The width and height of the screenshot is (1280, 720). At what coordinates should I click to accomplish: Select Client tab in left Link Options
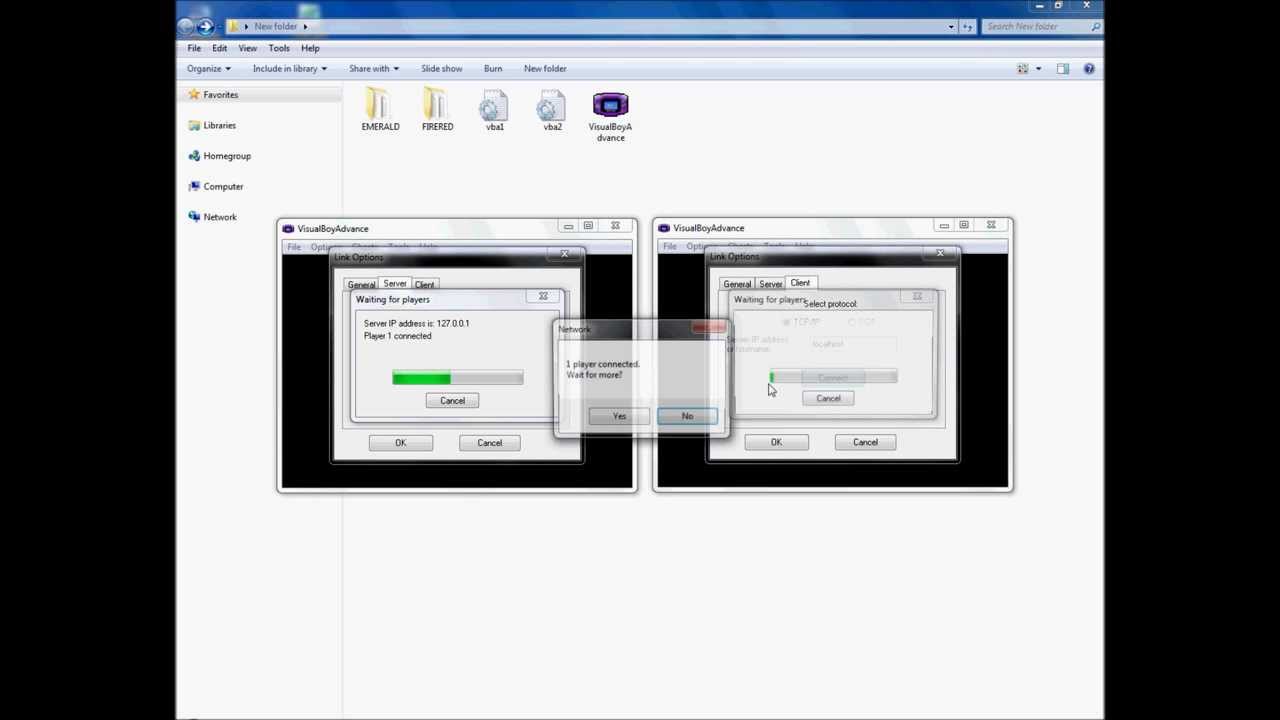[x=424, y=285]
